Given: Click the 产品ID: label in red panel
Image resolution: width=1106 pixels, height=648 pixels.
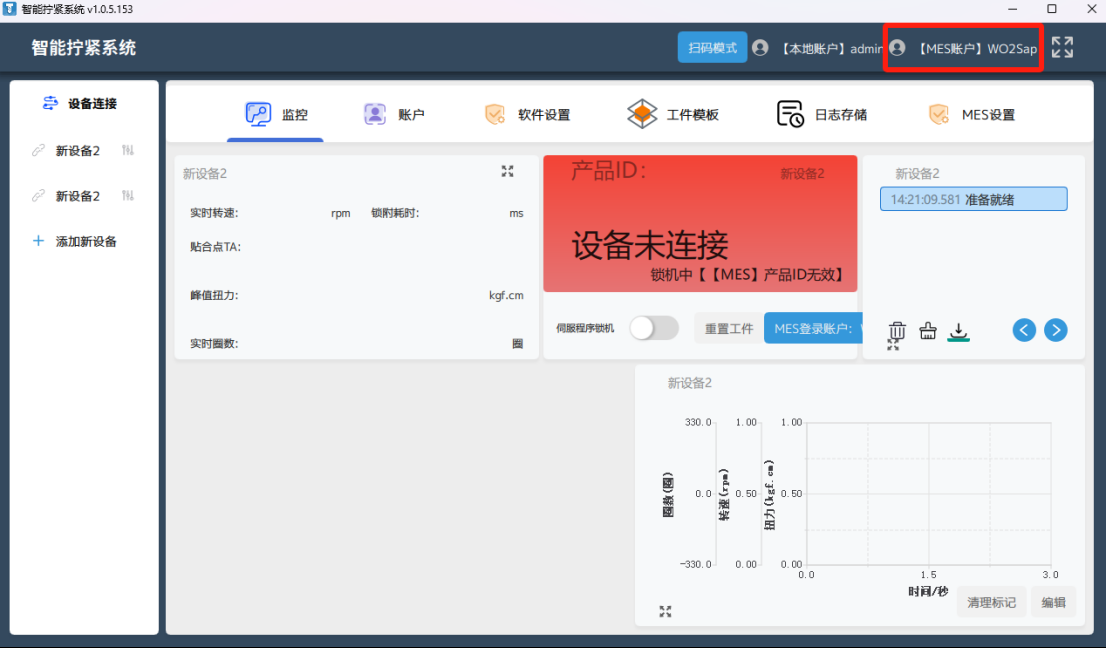Looking at the screenshot, I should [609, 171].
